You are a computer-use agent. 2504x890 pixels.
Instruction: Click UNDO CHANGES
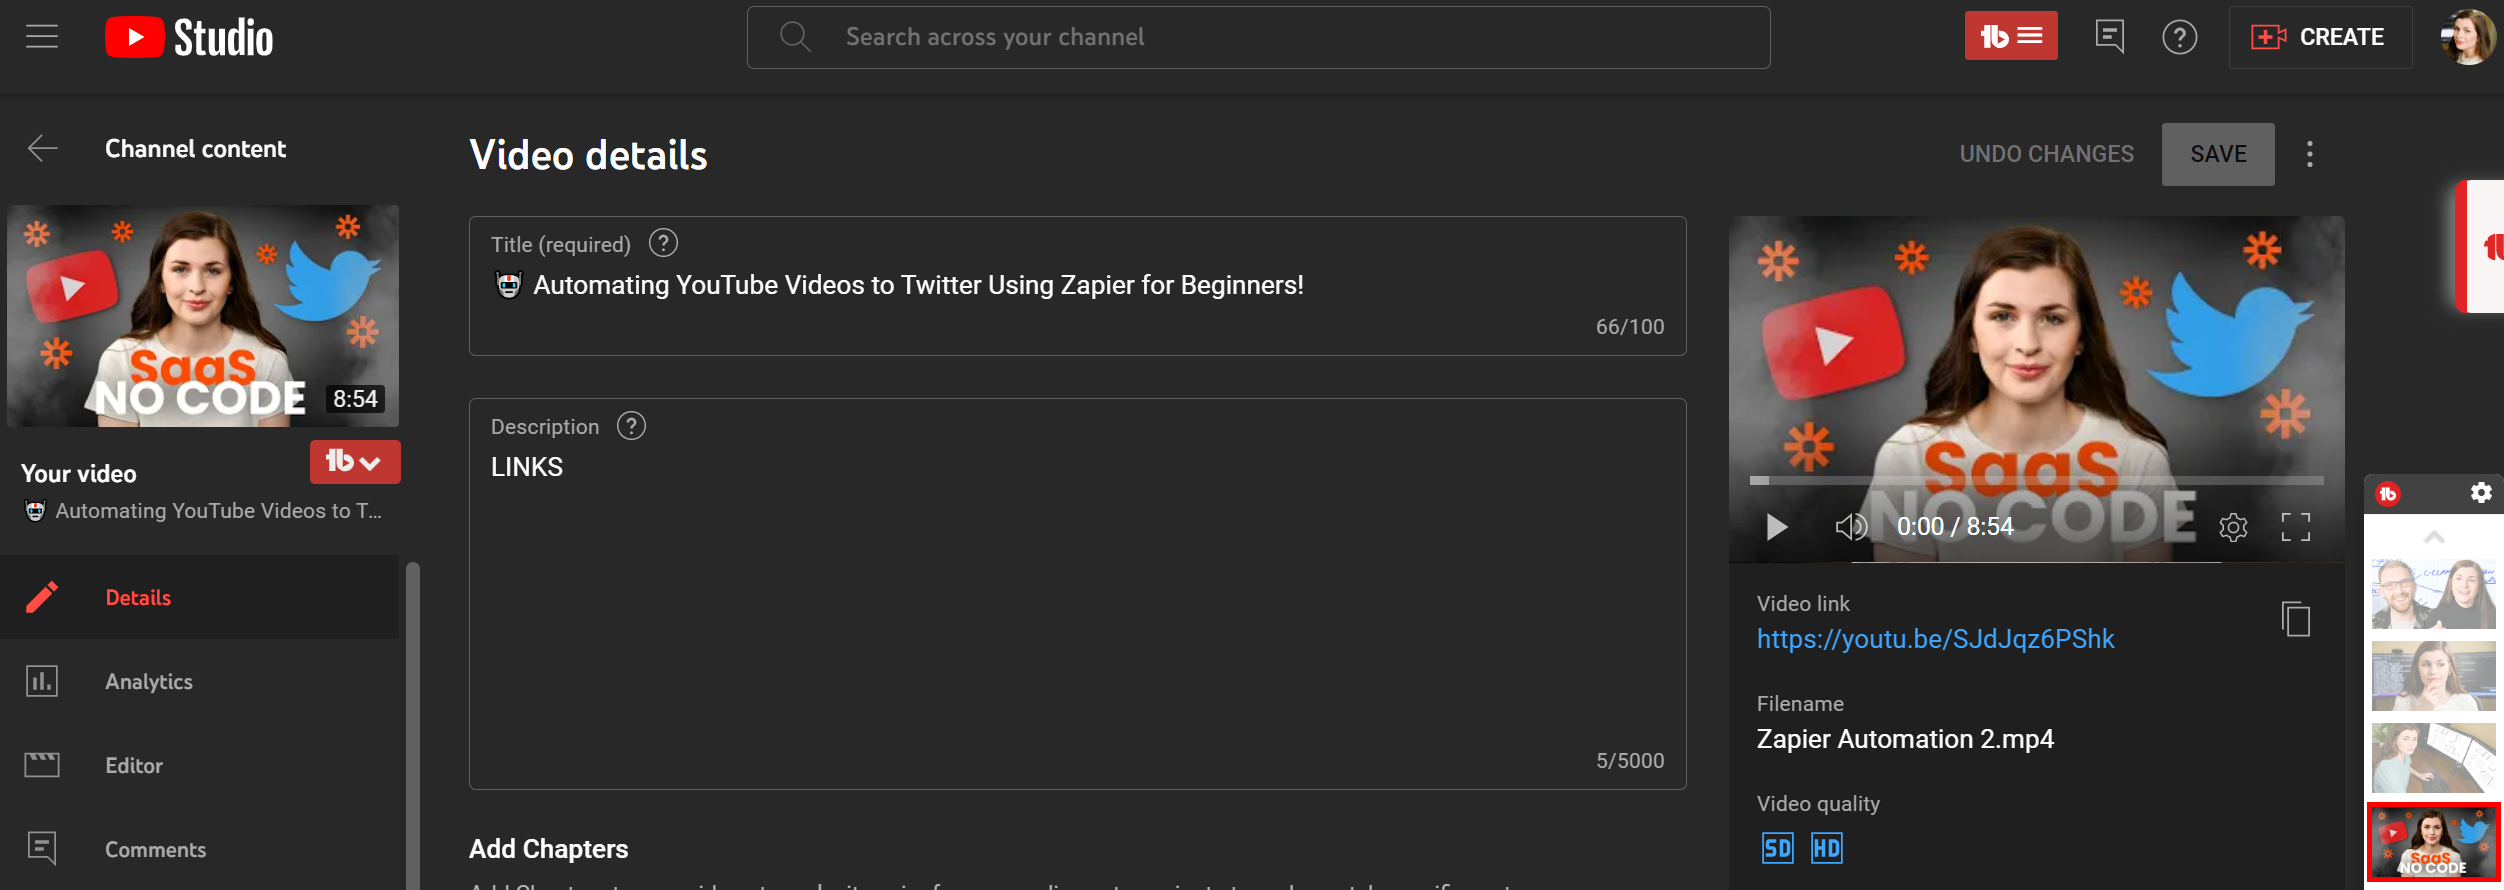(2046, 154)
